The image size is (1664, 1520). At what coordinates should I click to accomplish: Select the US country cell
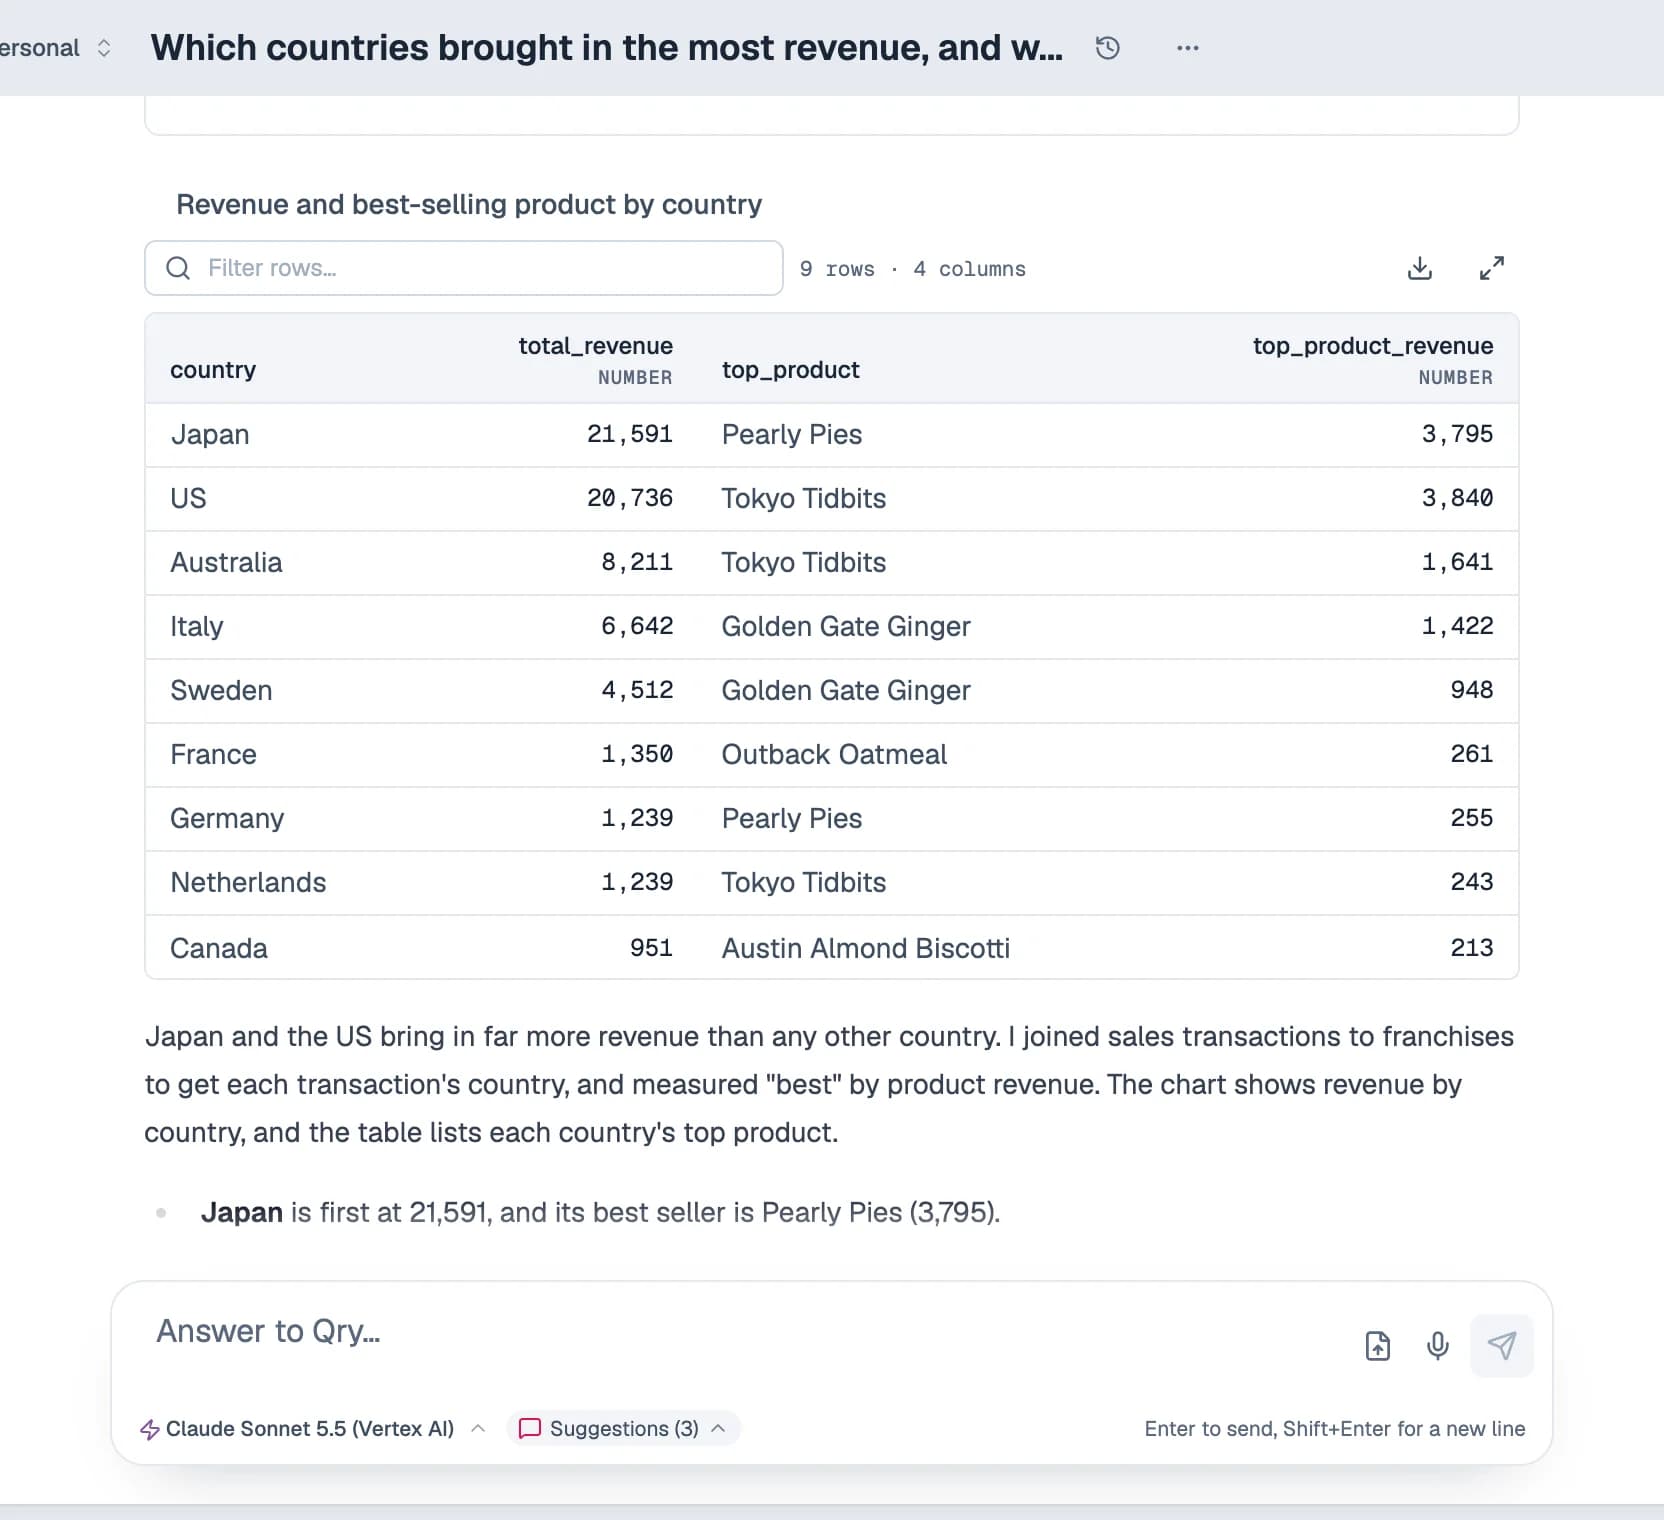pos(188,499)
